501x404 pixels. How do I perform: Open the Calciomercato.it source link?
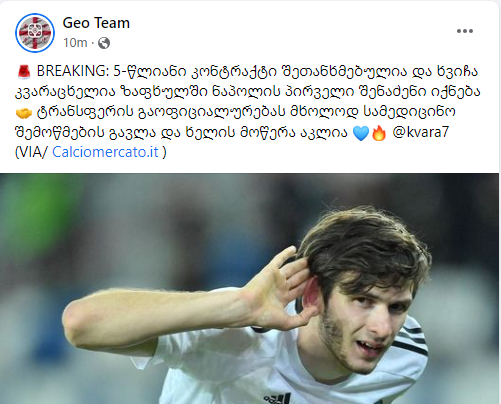(105, 152)
